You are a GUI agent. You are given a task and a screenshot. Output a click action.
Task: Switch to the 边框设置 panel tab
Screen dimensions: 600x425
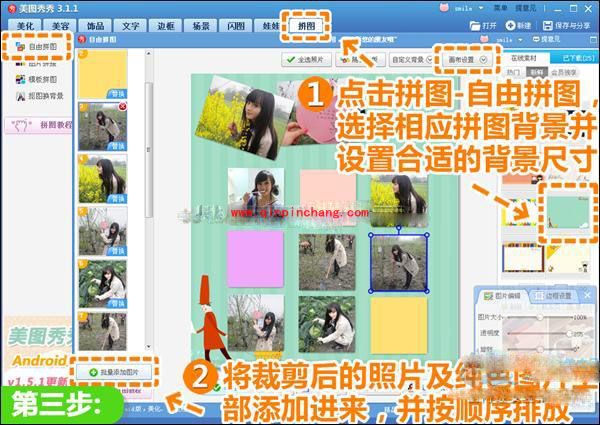coord(553,296)
